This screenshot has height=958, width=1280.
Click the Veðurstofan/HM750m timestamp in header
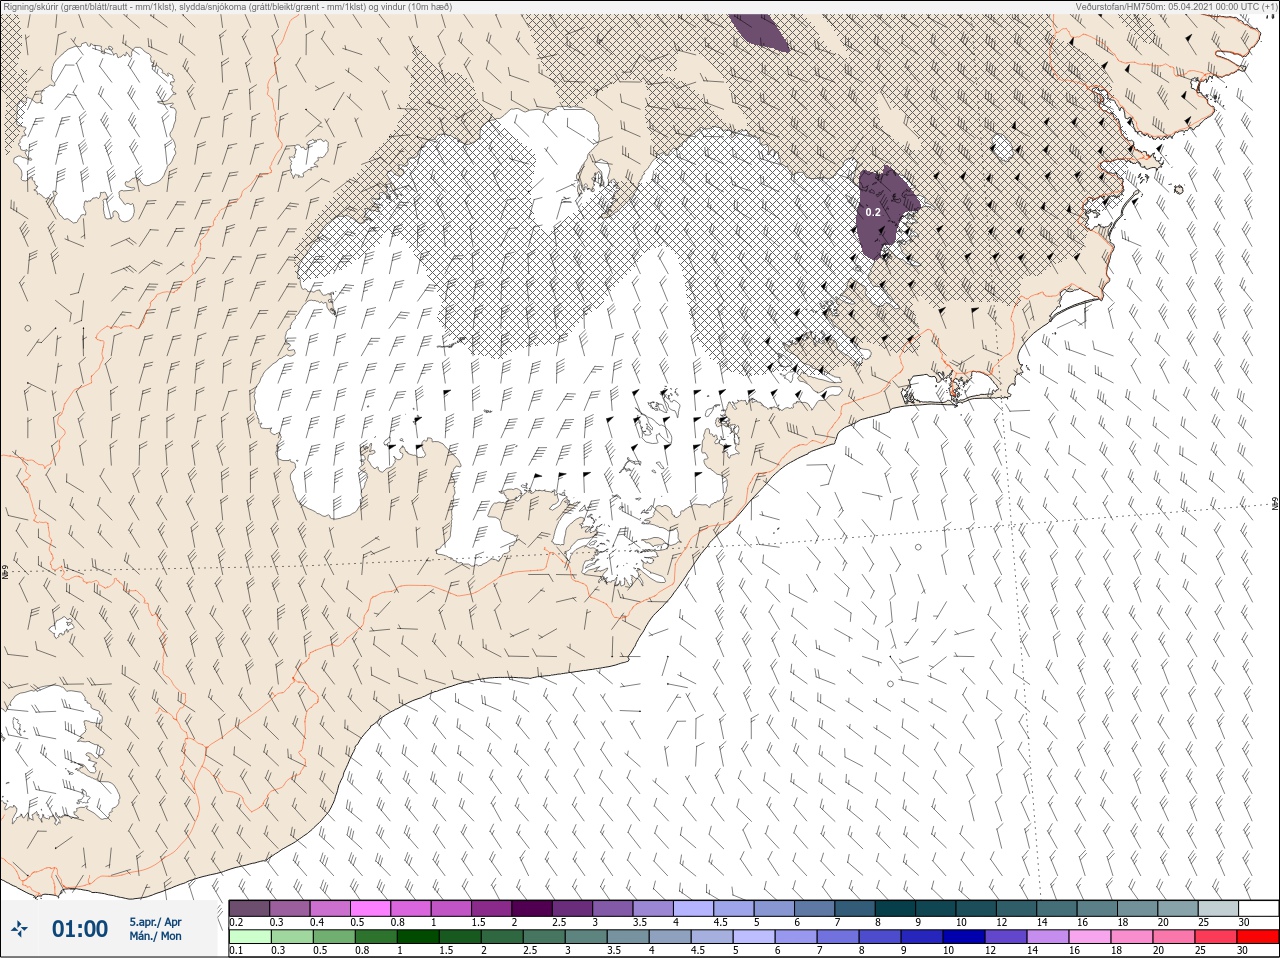tap(1176, 7)
